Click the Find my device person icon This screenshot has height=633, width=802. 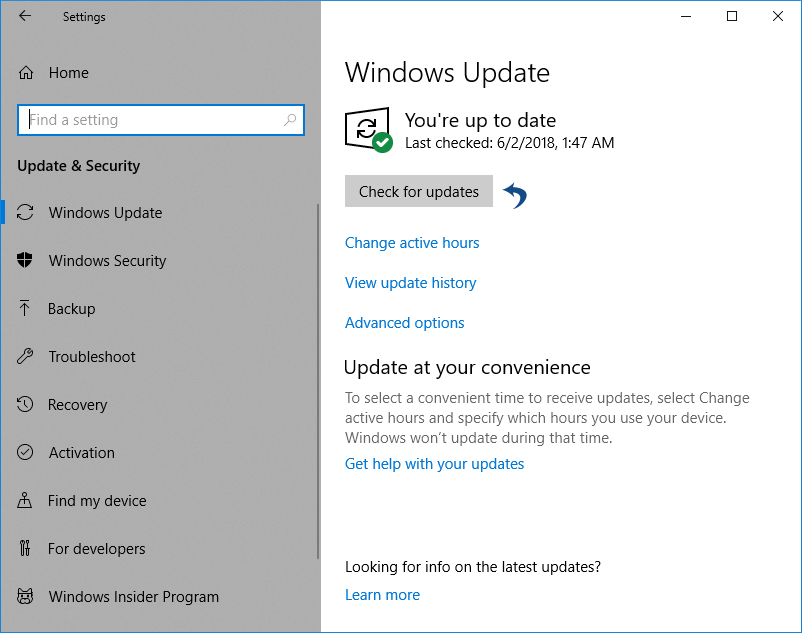(24, 500)
